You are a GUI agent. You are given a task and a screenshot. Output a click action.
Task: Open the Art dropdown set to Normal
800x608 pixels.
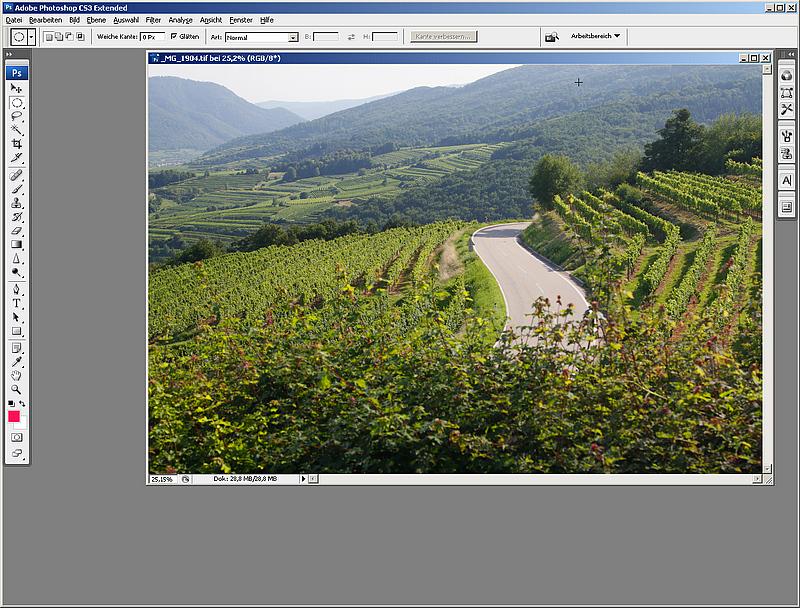tap(261, 37)
